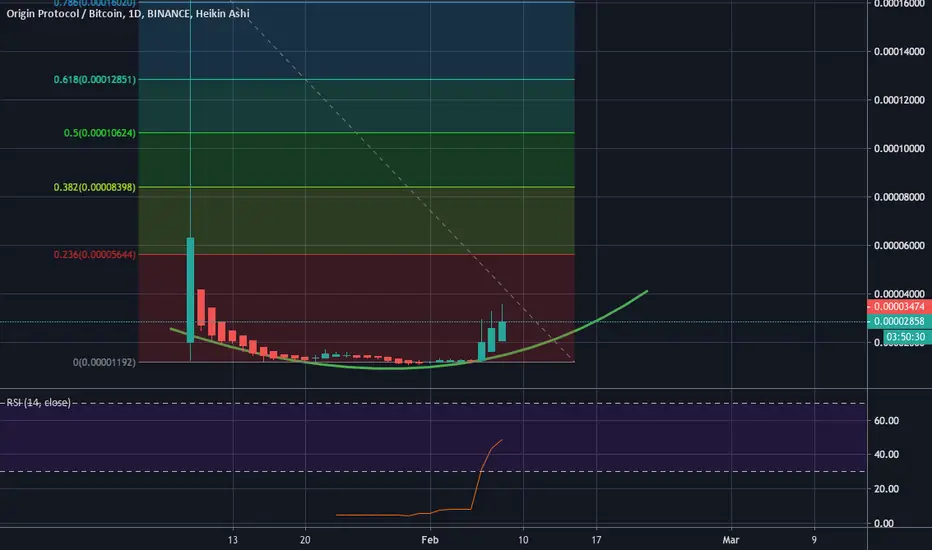Image resolution: width=932 pixels, height=550 pixels.
Task: Click the 0.00006000 price axis label
Action: 899,246
